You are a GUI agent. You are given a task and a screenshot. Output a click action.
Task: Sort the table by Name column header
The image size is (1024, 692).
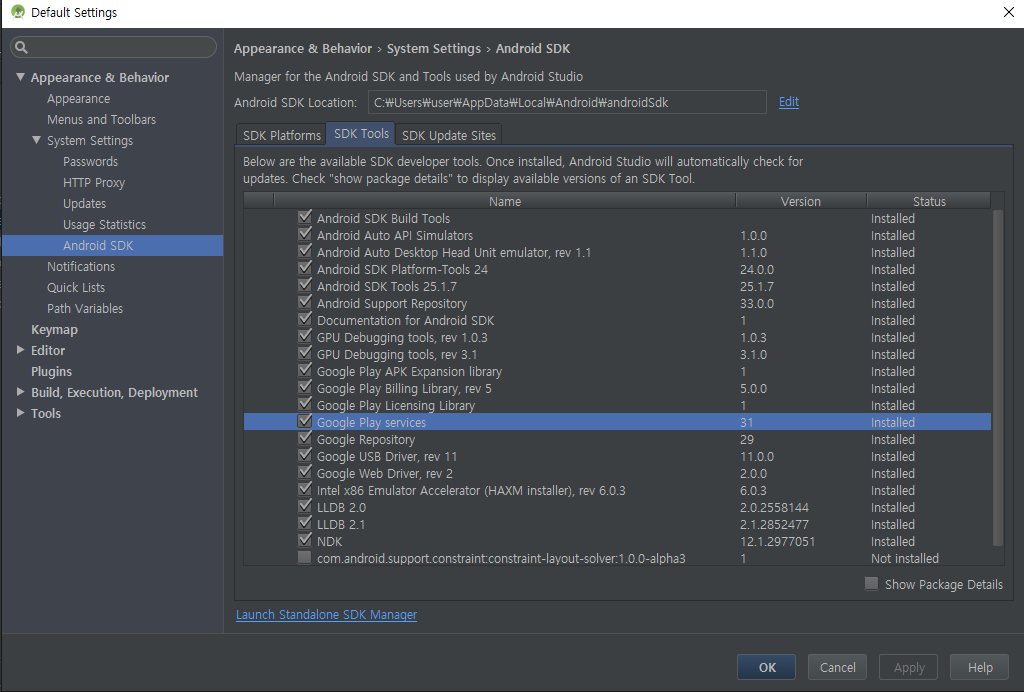(505, 201)
